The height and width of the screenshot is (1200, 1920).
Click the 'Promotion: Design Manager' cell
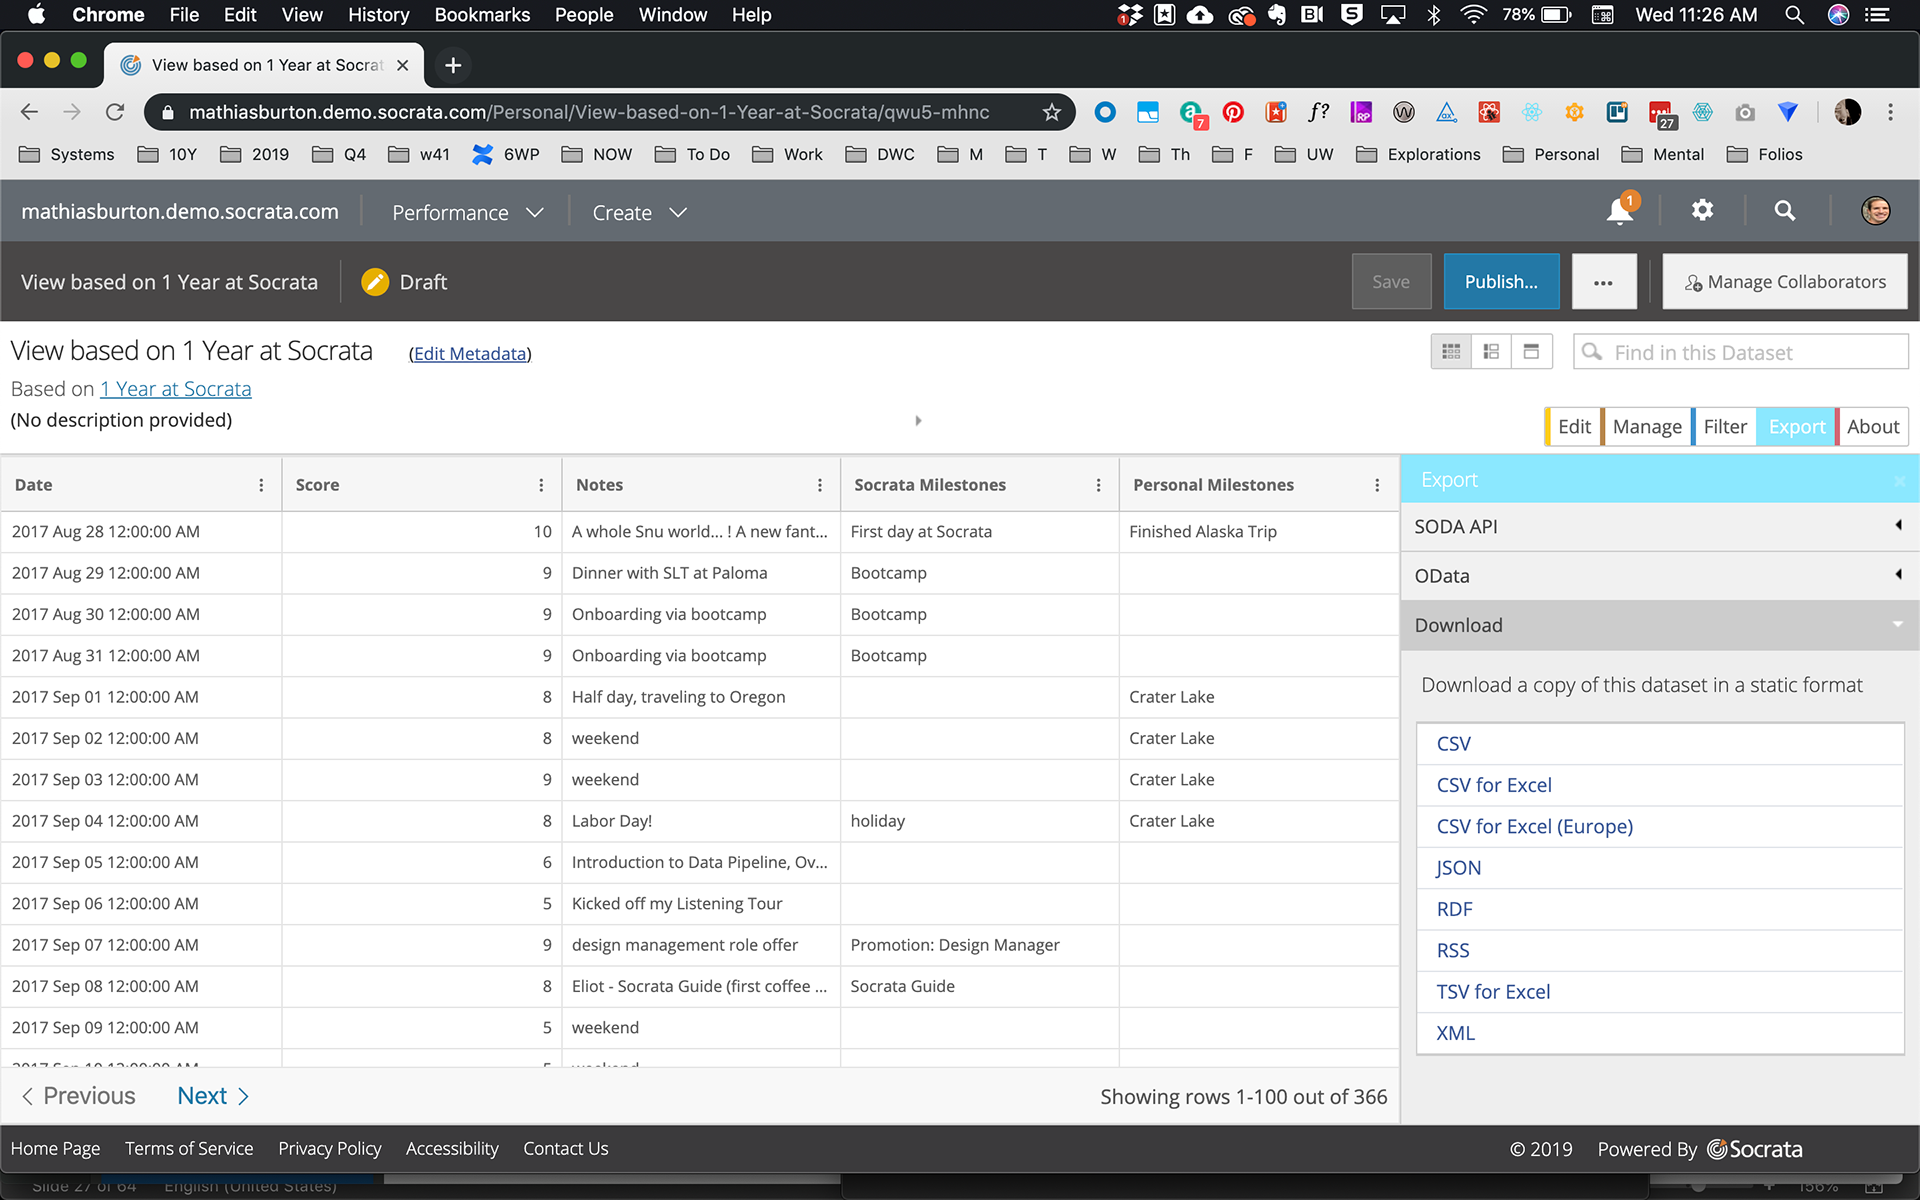pos(979,945)
